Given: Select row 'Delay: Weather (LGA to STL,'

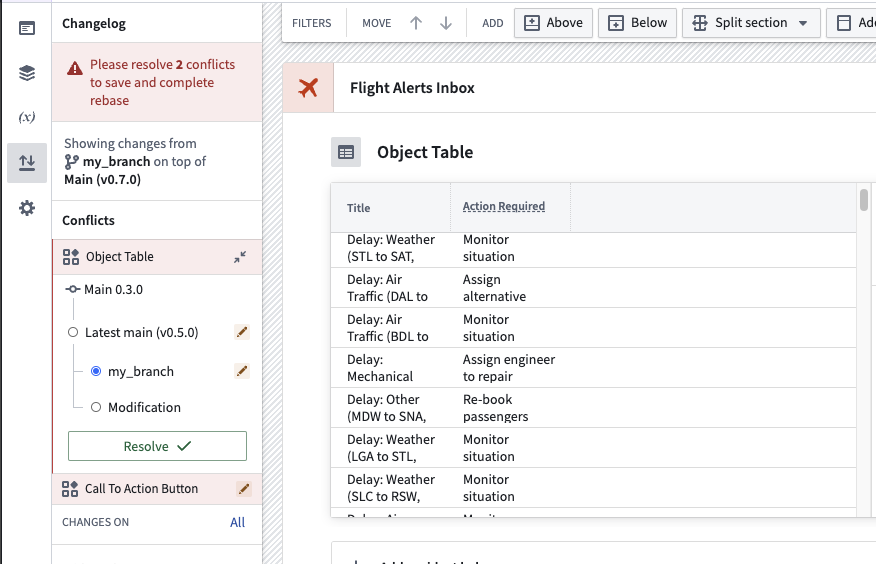Looking at the screenshot, I should (593, 448).
